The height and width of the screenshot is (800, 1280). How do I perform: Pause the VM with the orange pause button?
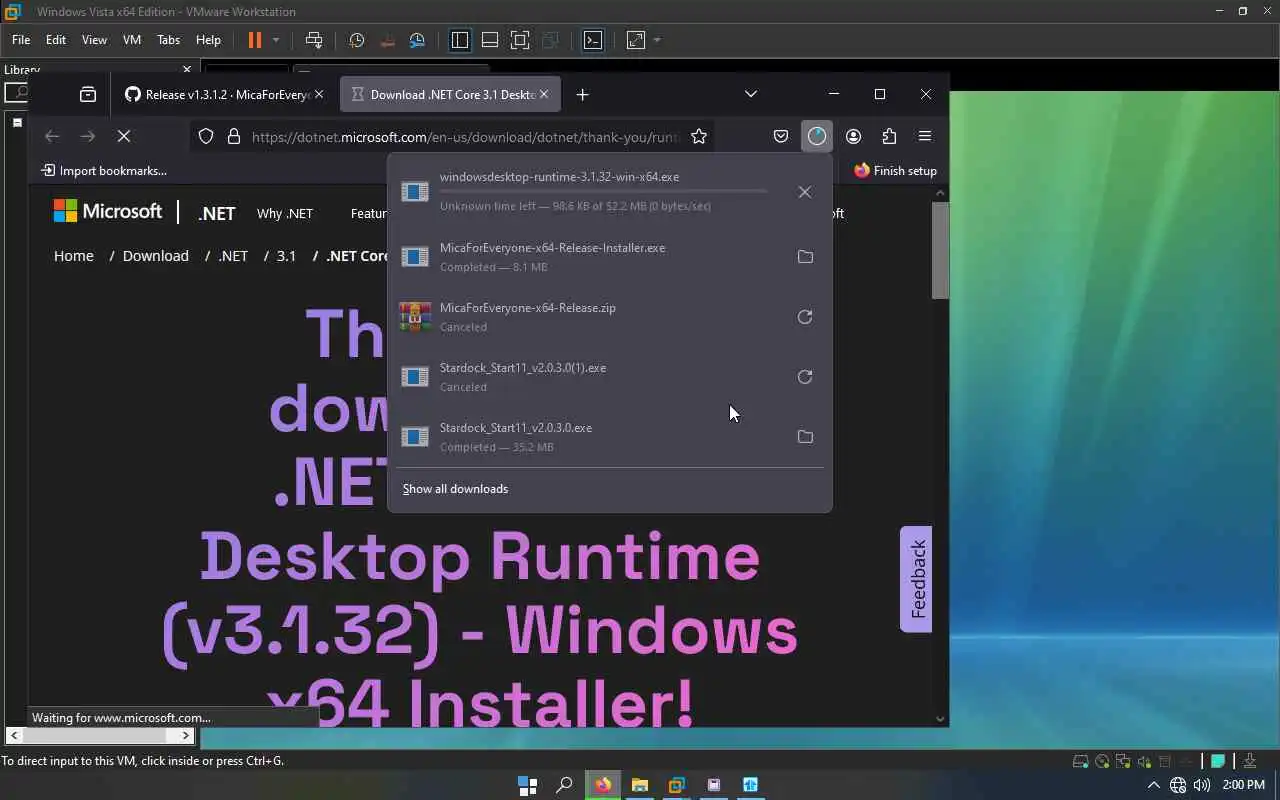(x=255, y=40)
